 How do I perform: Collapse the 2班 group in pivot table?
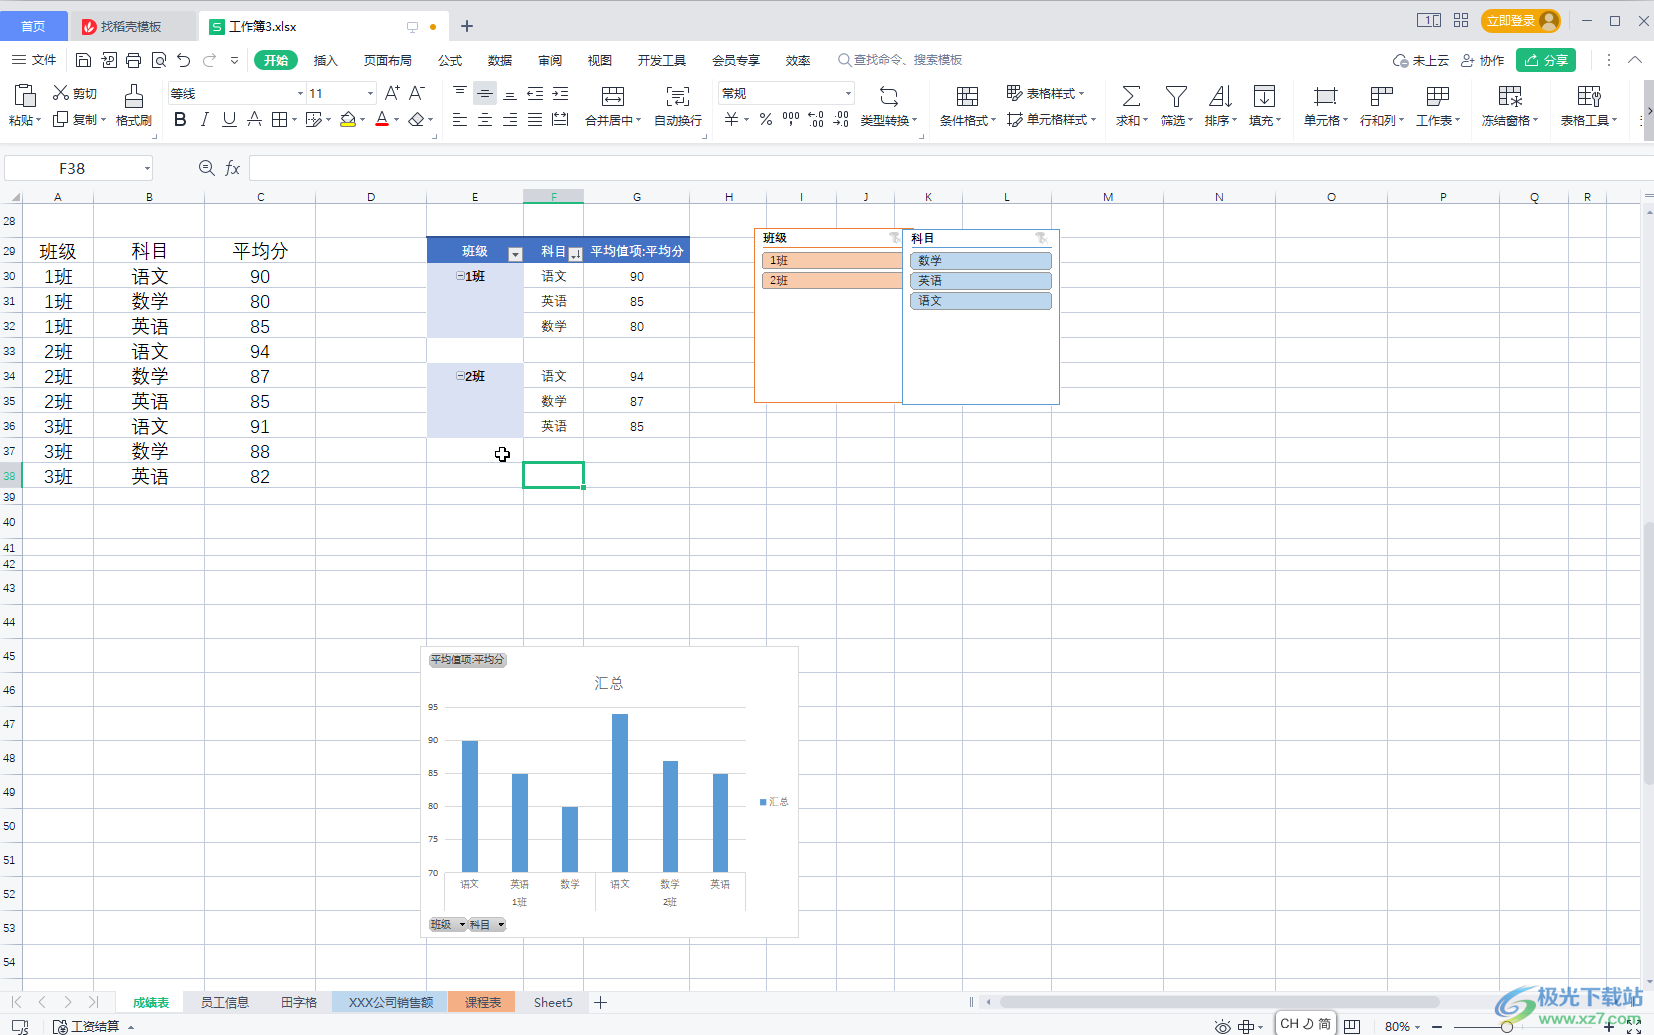point(460,376)
